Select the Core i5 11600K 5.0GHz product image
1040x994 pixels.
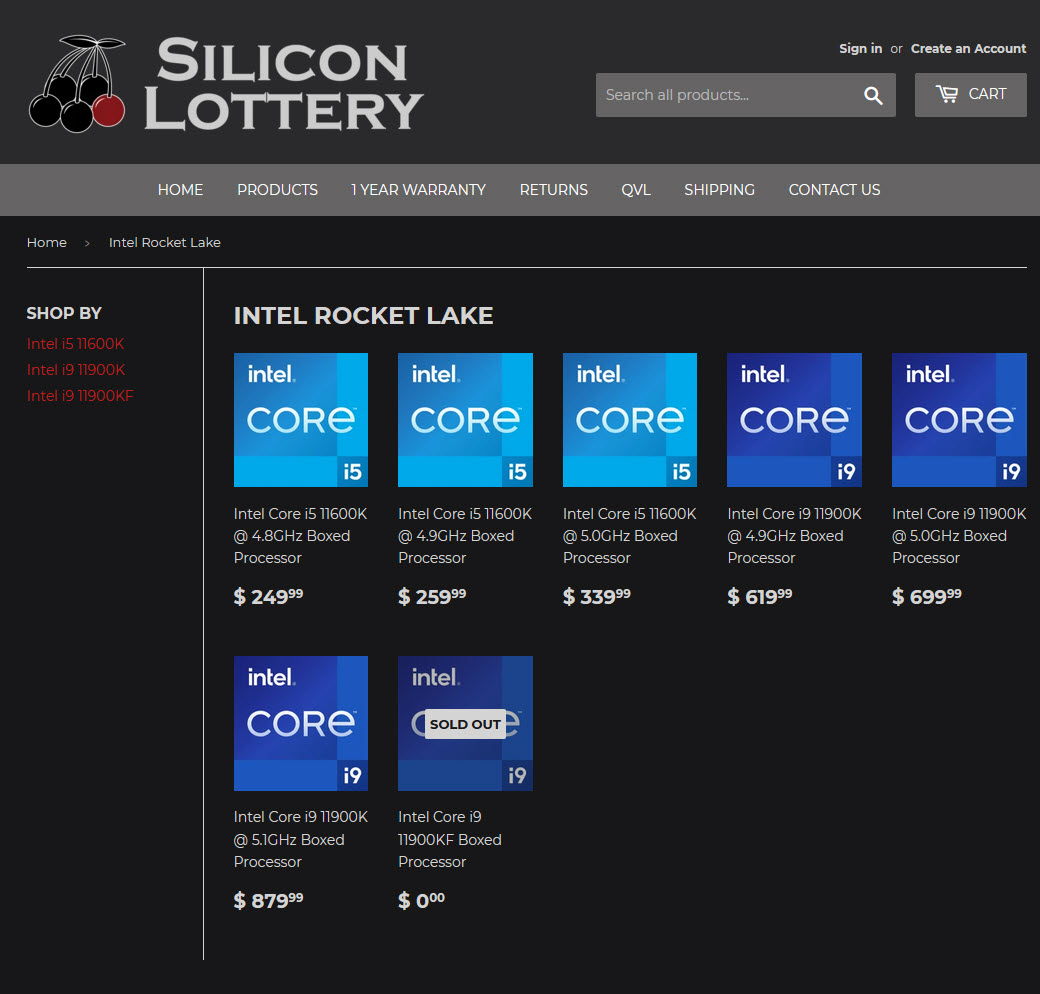tap(629, 419)
